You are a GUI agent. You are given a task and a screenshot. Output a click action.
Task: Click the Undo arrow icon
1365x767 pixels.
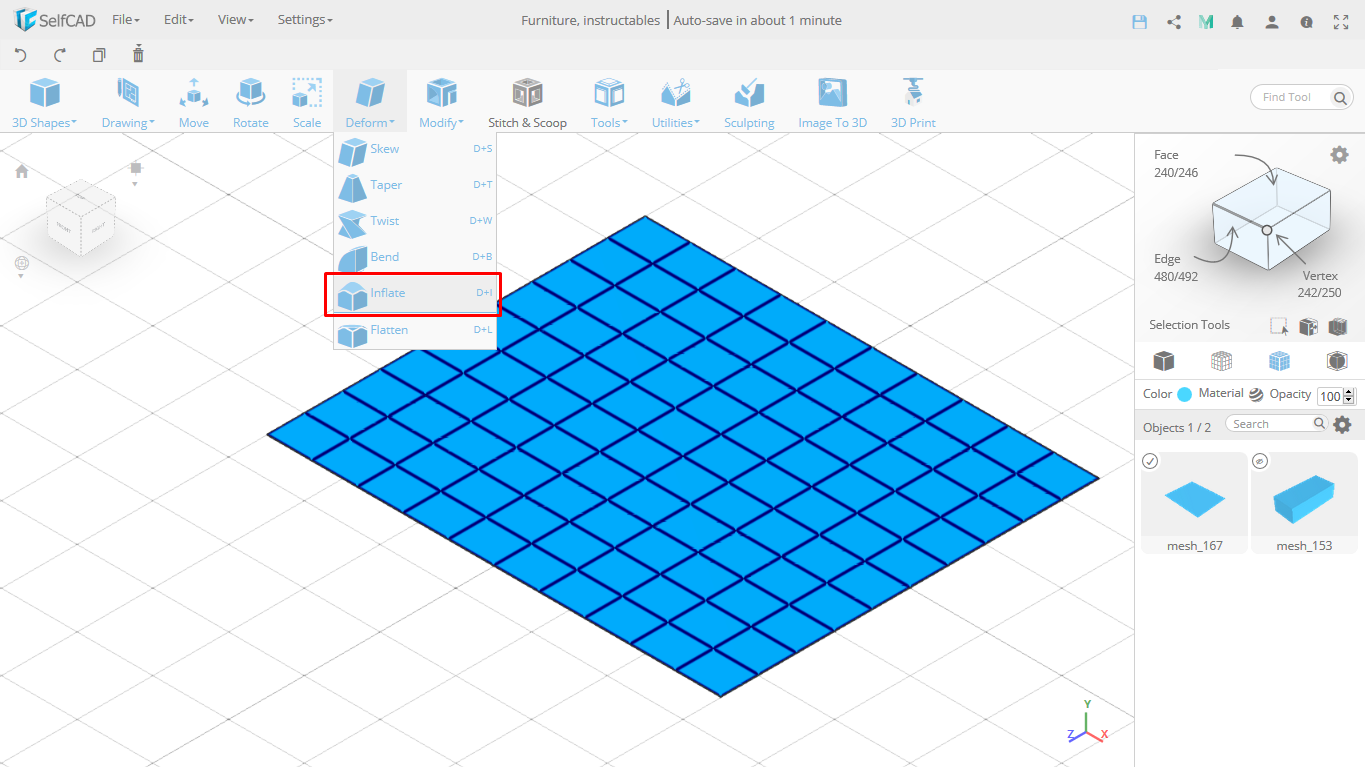point(20,55)
